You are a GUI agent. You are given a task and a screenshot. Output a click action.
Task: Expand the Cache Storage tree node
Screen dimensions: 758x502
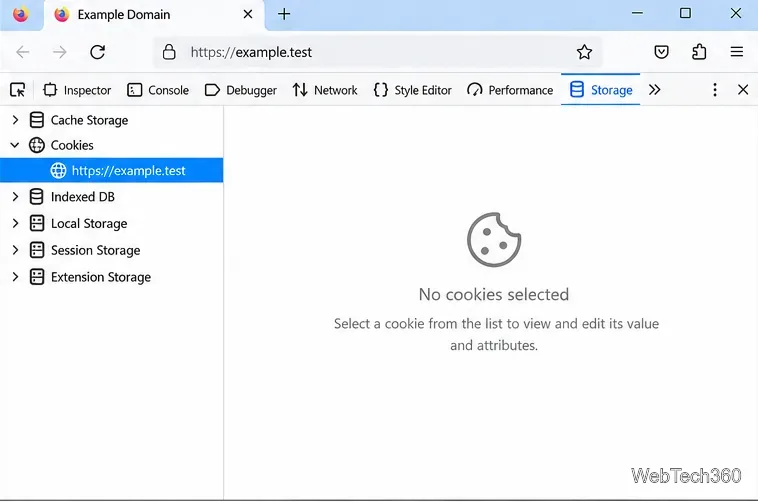click(15, 120)
